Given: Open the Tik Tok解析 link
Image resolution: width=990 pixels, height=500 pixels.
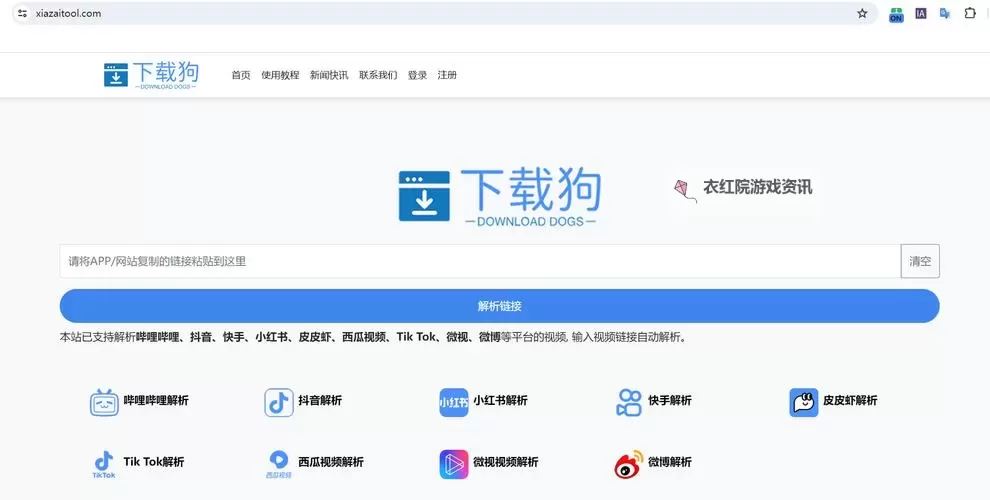Looking at the screenshot, I should [x=153, y=462].
